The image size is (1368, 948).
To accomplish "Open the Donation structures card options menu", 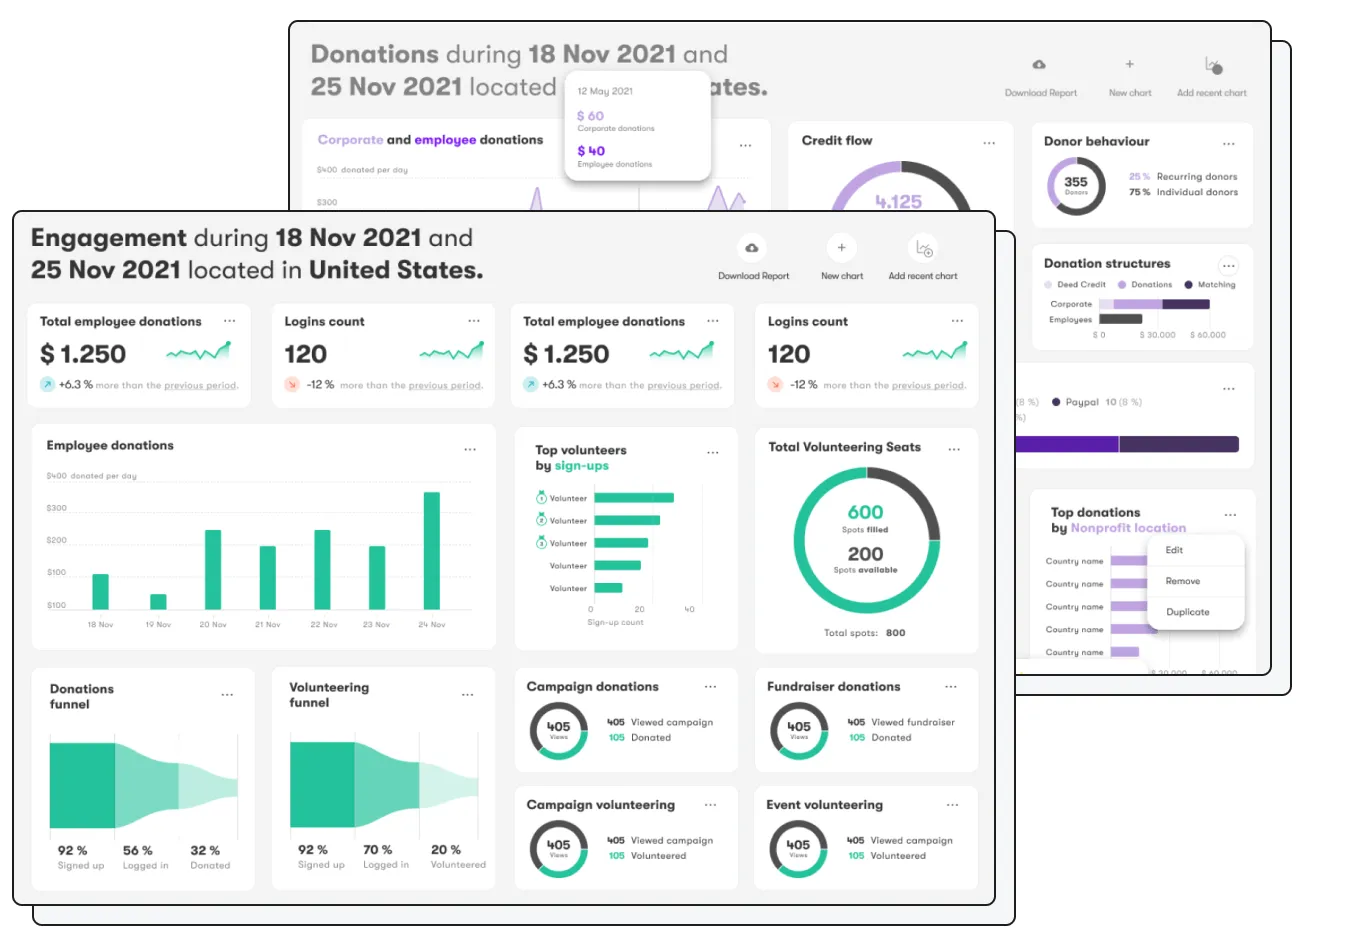I will [x=1229, y=266].
